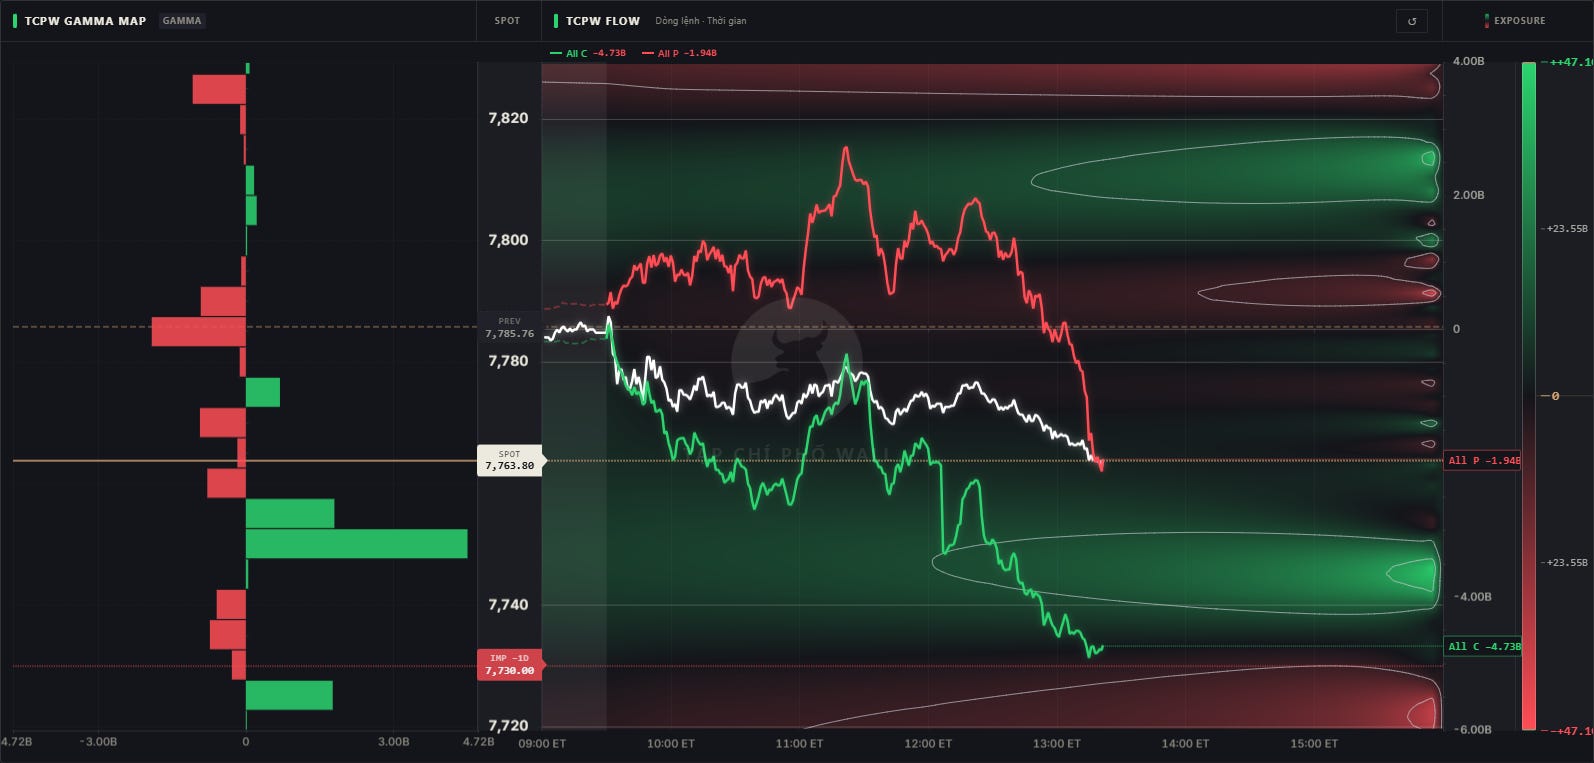Click the 12:00 ET time label
The height and width of the screenshot is (763, 1594).
[928, 743]
